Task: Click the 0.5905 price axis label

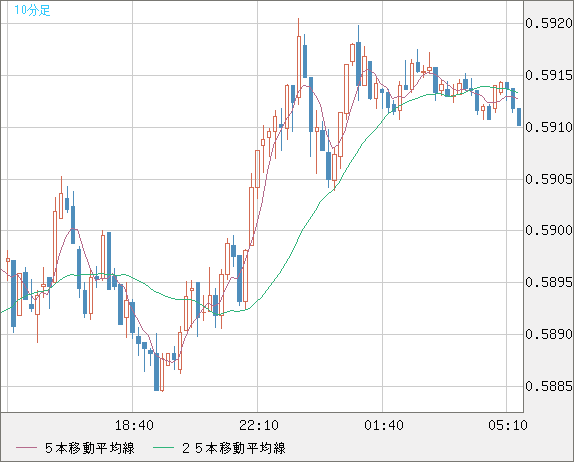Action: (549, 179)
